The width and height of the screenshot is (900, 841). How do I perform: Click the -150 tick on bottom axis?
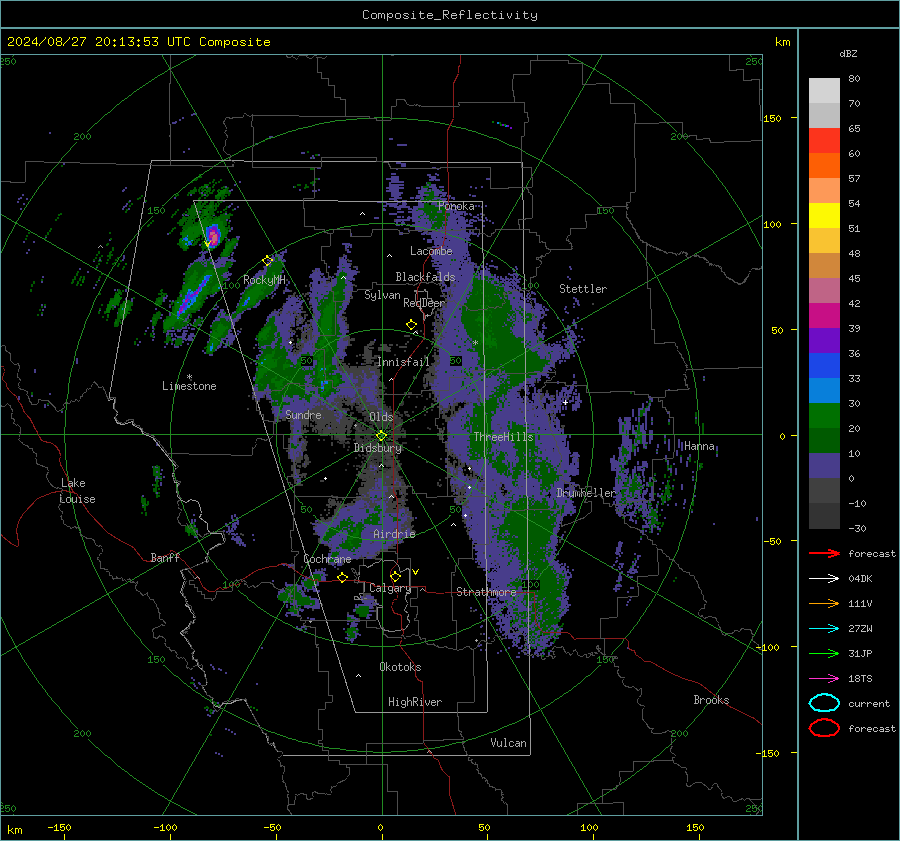[x=59, y=827]
